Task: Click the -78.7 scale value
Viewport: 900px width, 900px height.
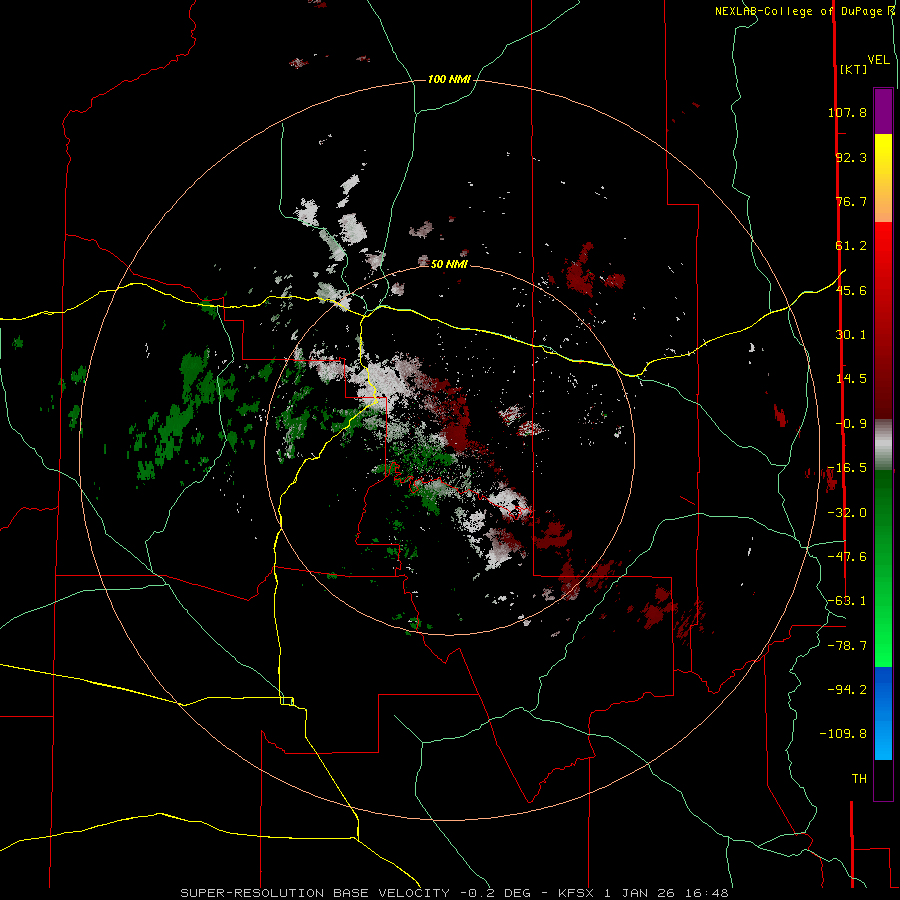Action: pyautogui.click(x=847, y=646)
